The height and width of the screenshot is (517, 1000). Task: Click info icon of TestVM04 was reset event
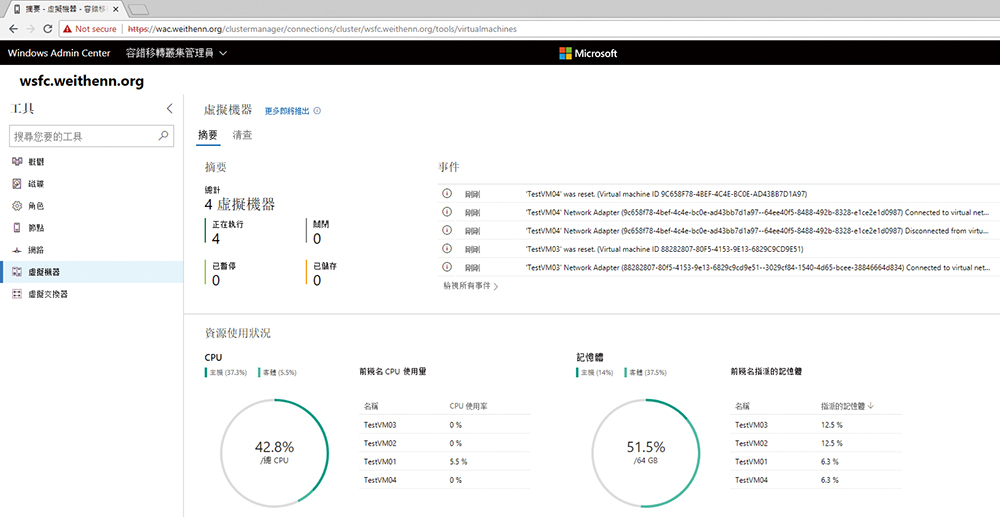(447, 194)
